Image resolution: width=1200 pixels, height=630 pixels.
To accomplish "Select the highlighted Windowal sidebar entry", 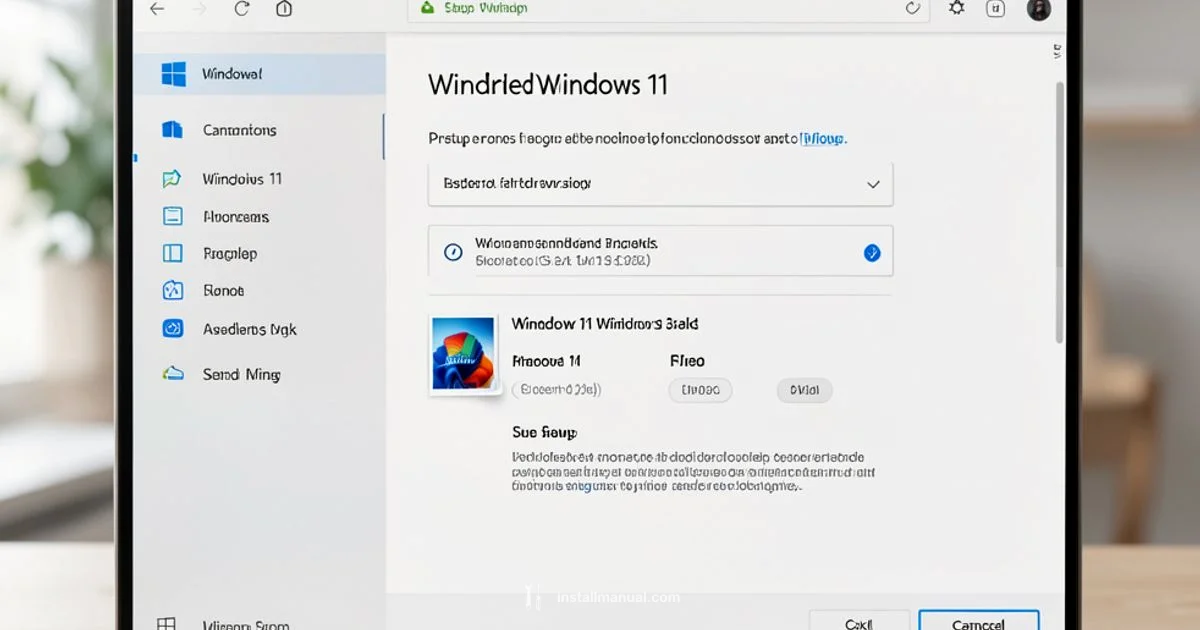I will click(x=232, y=73).
